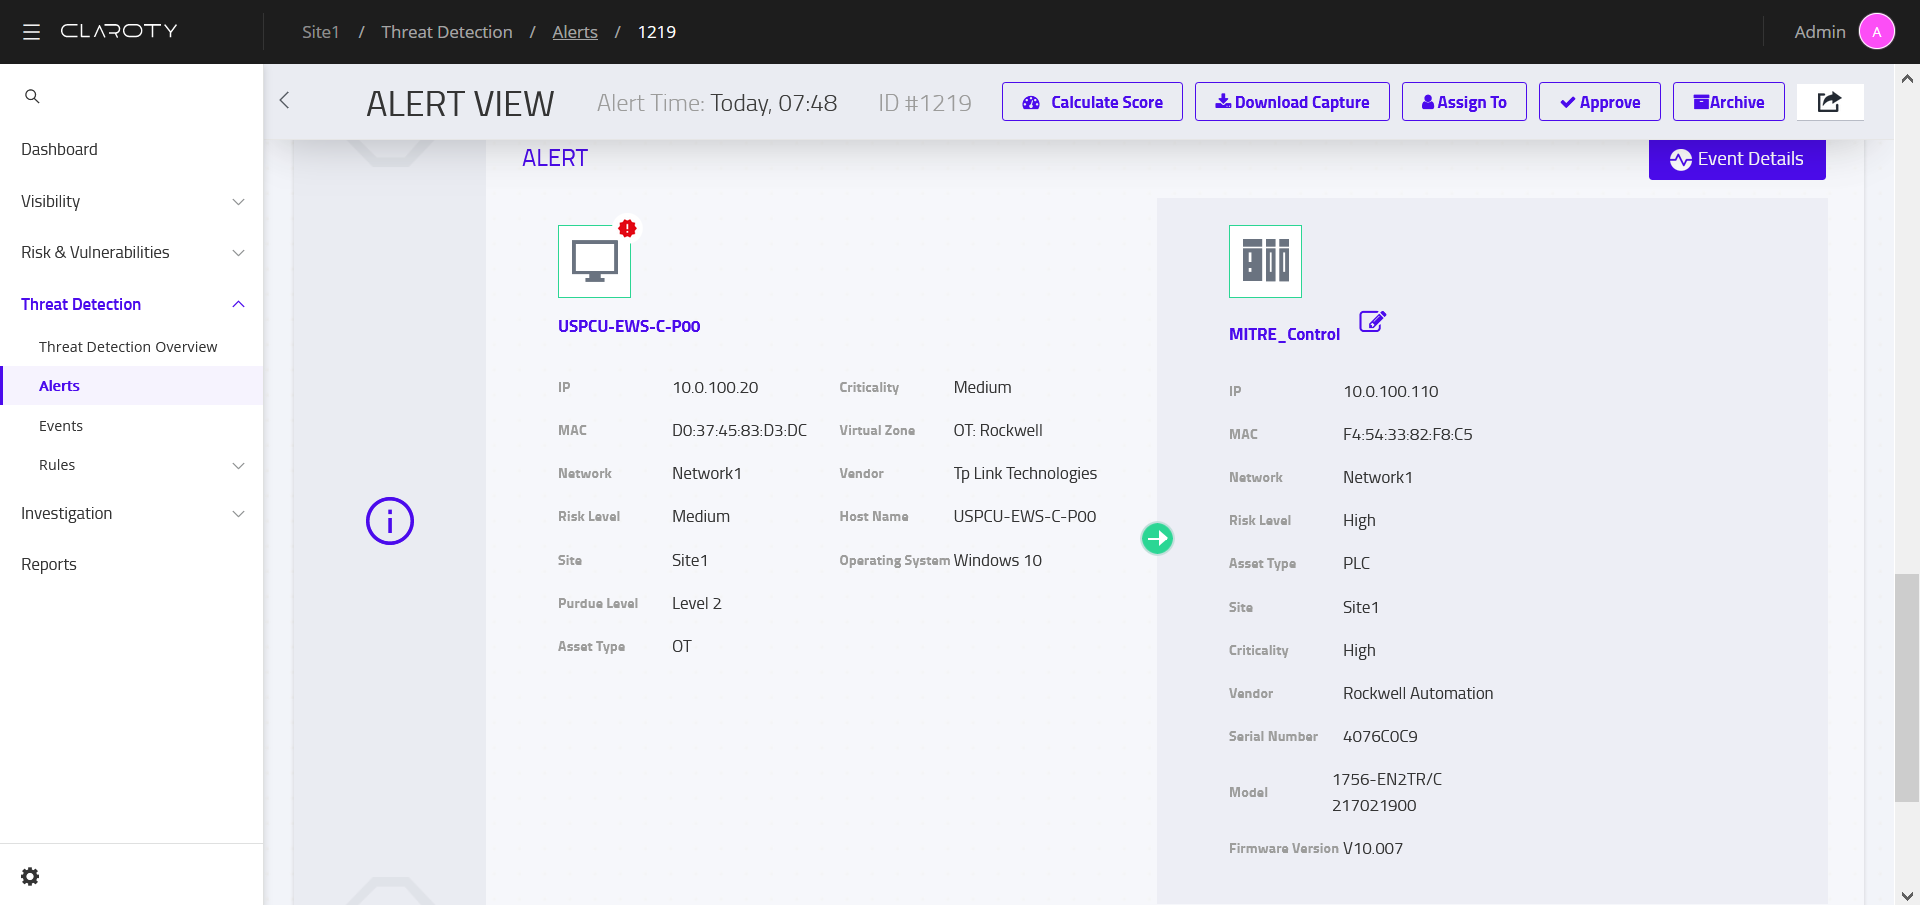The height and width of the screenshot is (905, 1920).
Task: Open Events in sidebar
Action: [61, 426]
